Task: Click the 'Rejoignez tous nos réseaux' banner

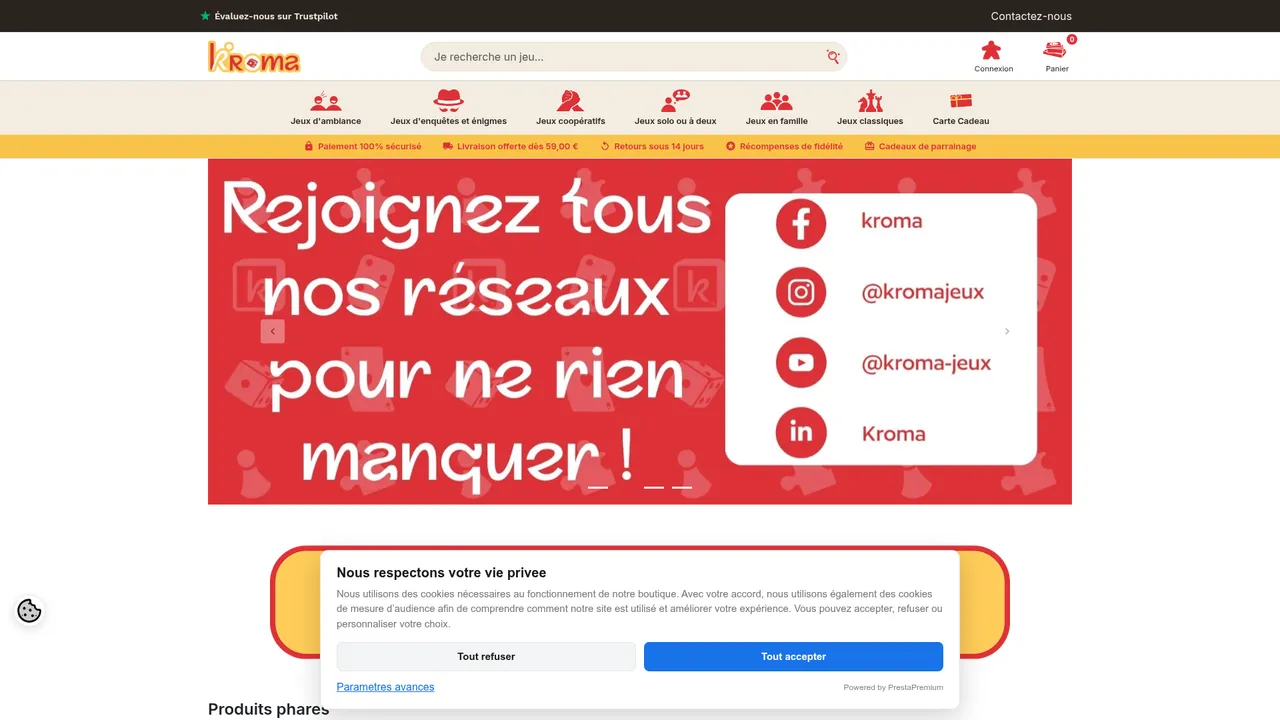Action: (640, 332)
